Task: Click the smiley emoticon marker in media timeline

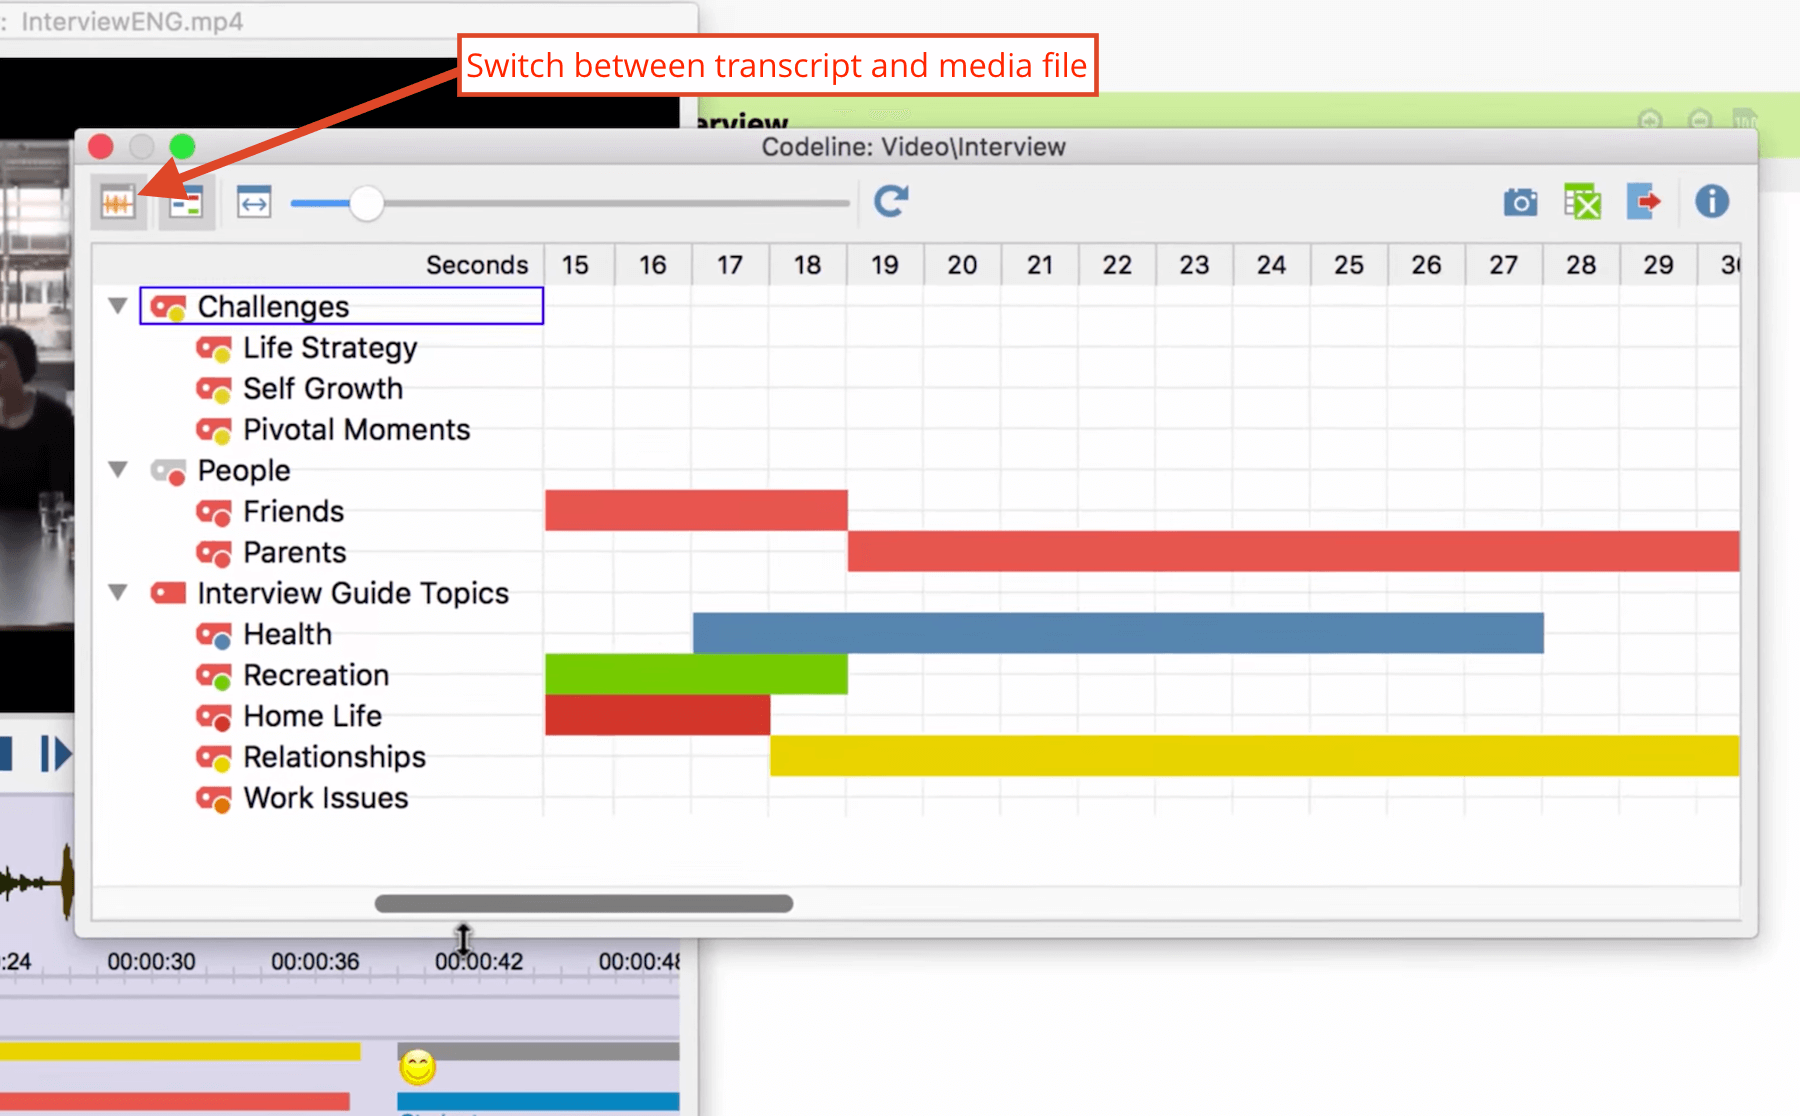Action: 418,1067
